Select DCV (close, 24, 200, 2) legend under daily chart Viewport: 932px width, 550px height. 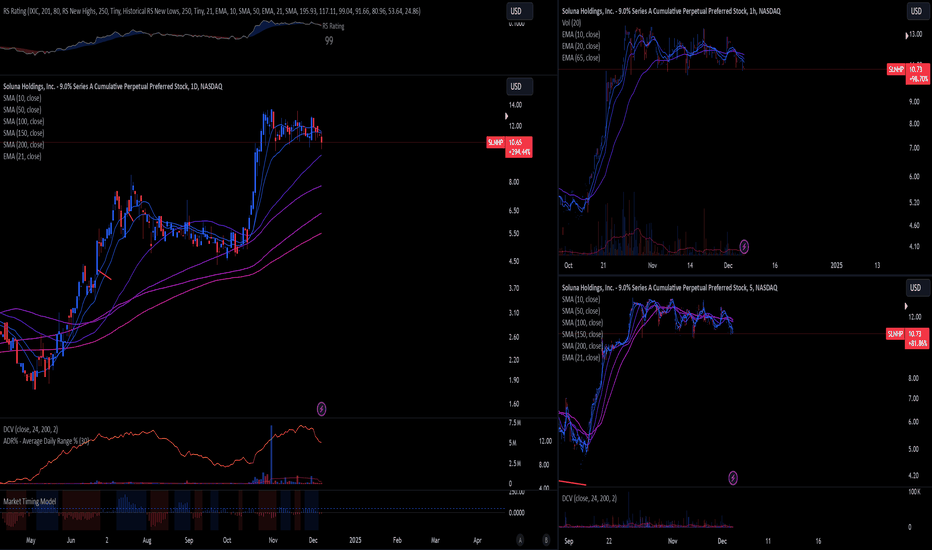point(30,429)
